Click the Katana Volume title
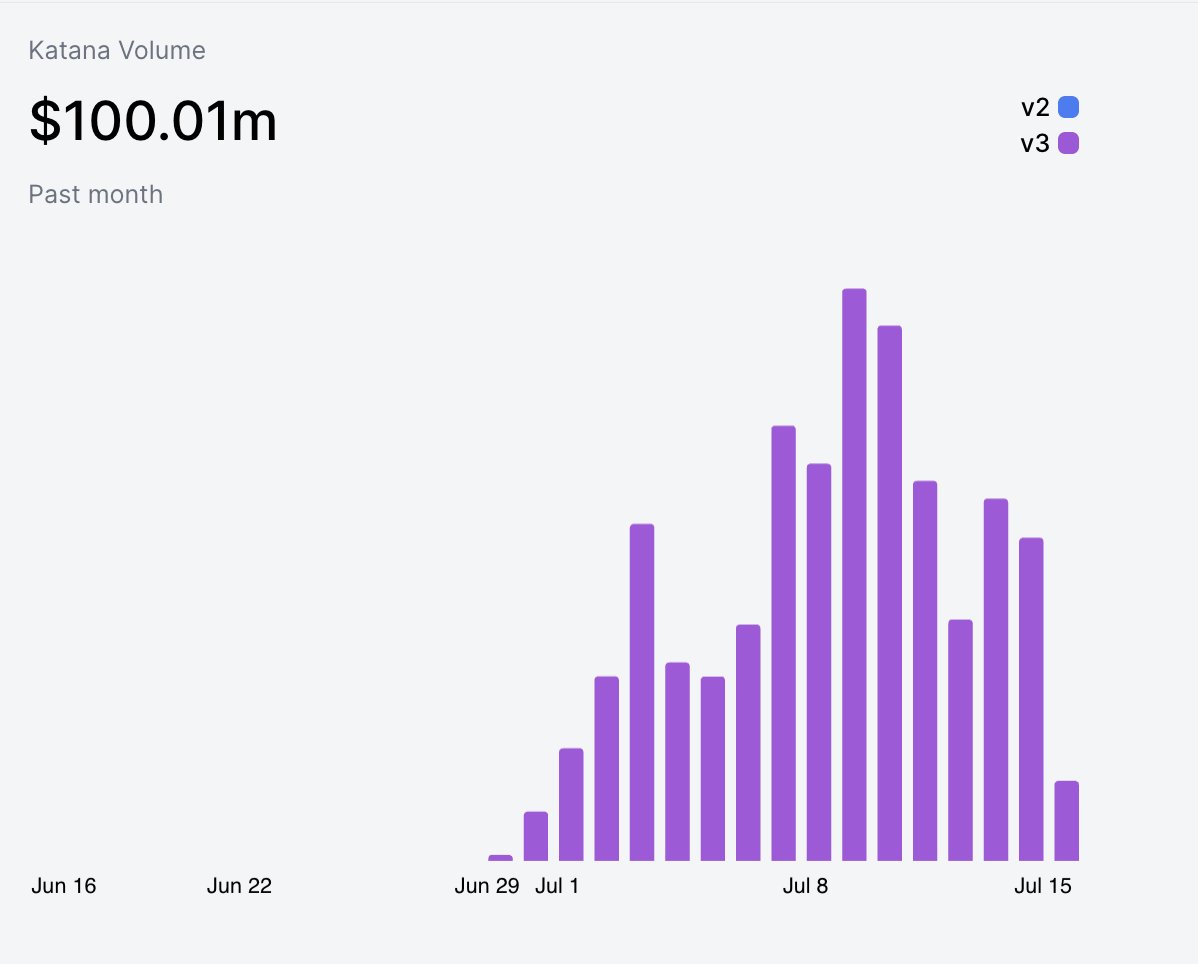Screen dimensions: 1198x964 tap(117, 50)
